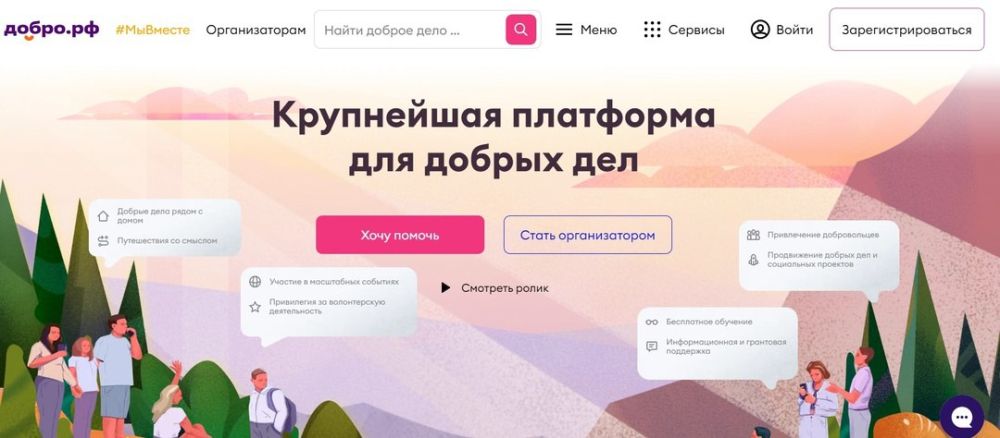The height and width of the screenshot is (438, 1000).
Task: Click the glasses icon for free training
Action: click(651, 322)
